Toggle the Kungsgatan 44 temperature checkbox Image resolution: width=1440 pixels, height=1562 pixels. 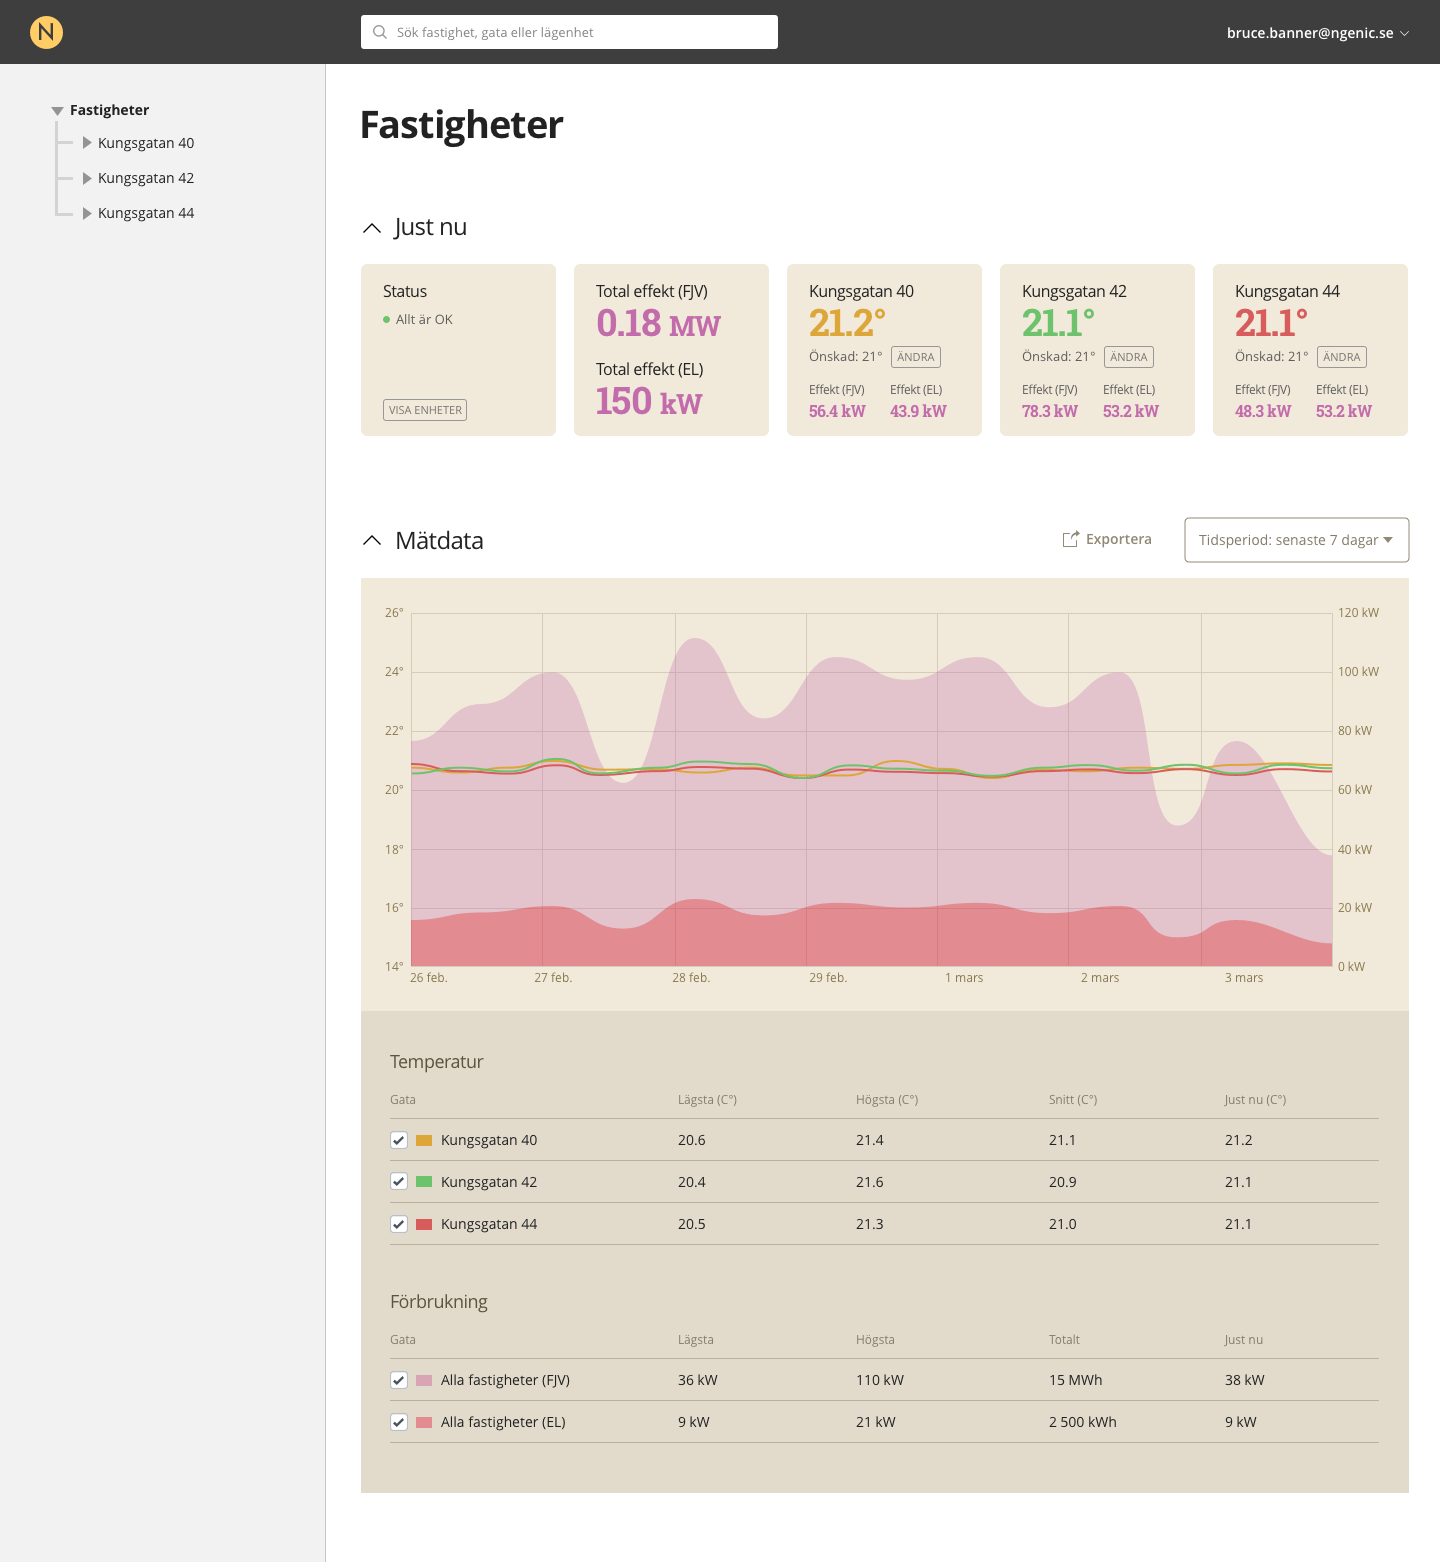pyautogui.click(x=399, y=1224)
